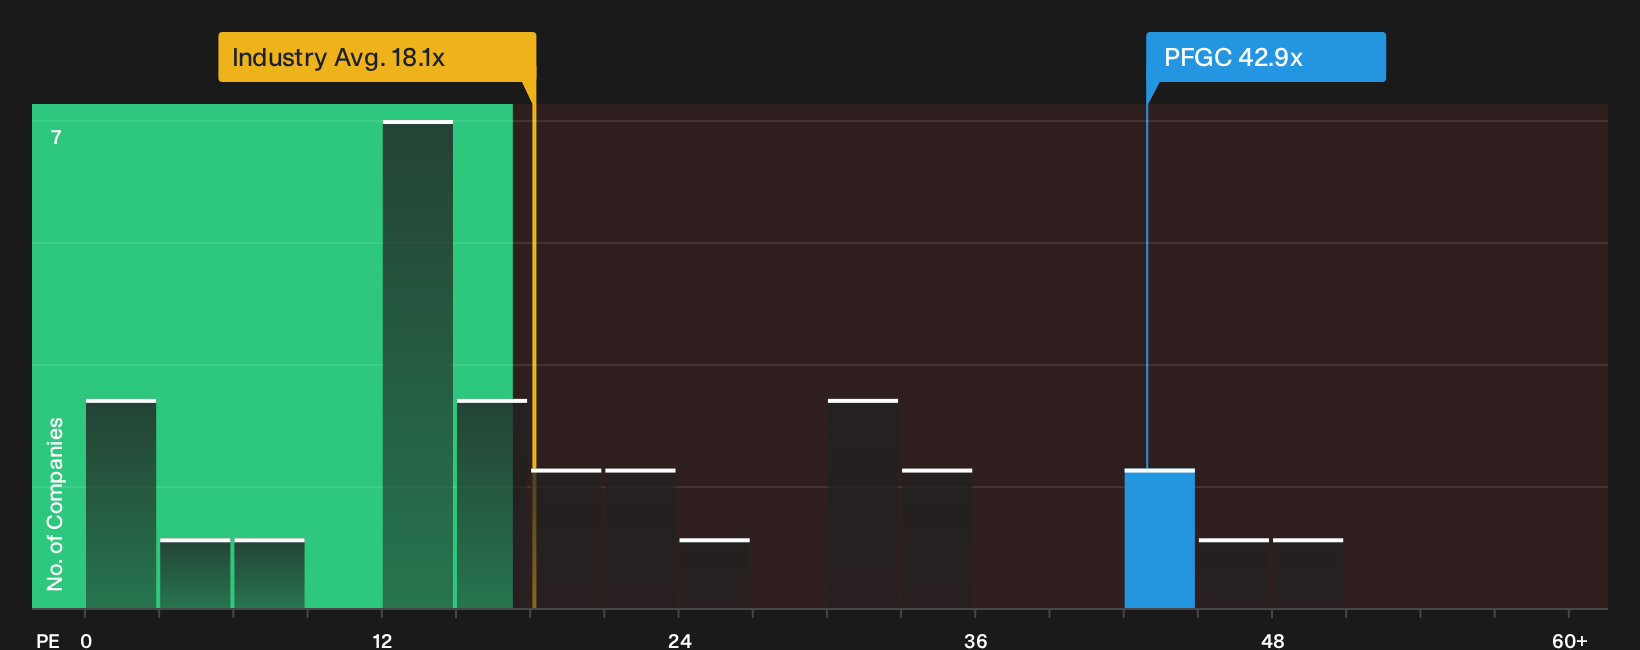Click the PFGC 42.9x label
The height and width of the screenshot is (650, 1640).
pyautogui.click(x=1265, y=57)
